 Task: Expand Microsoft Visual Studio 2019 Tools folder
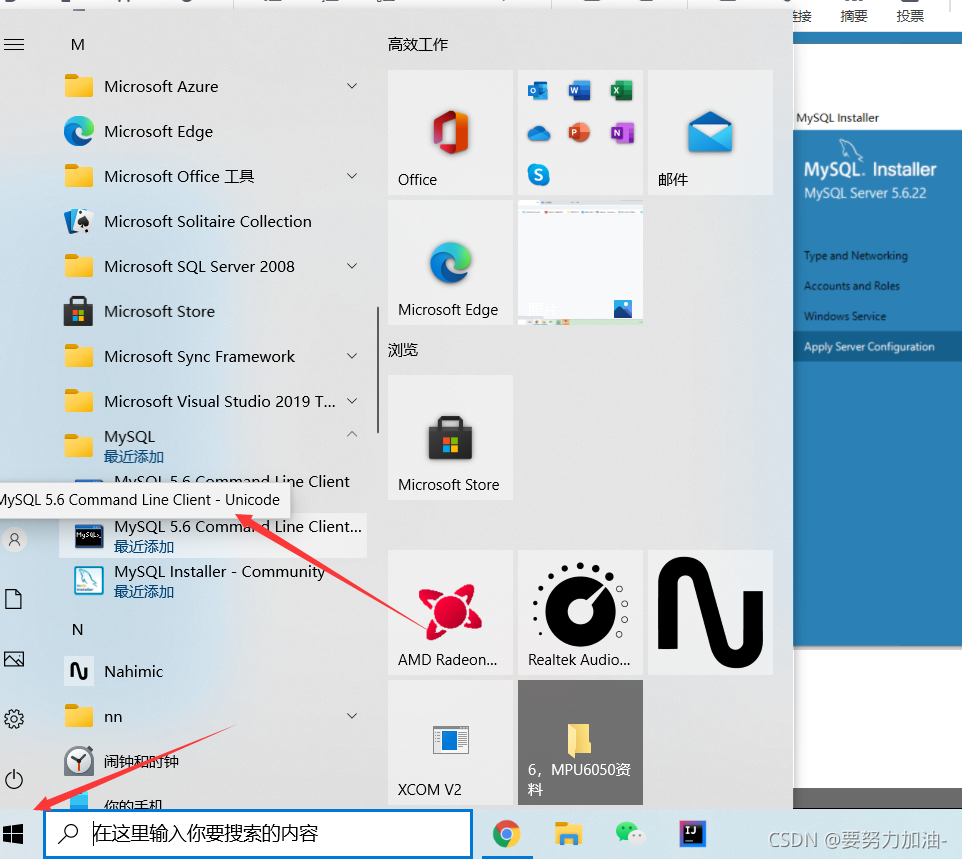pos(213,401)
